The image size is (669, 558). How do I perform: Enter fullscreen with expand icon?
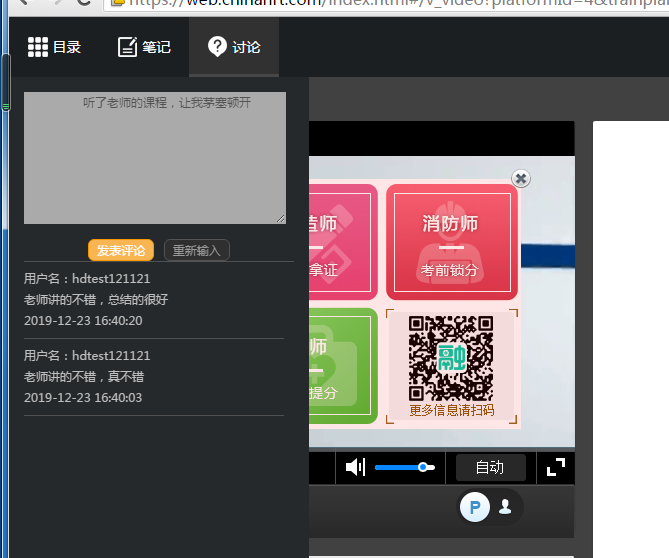pyautogui.click(x=556, y=467)
